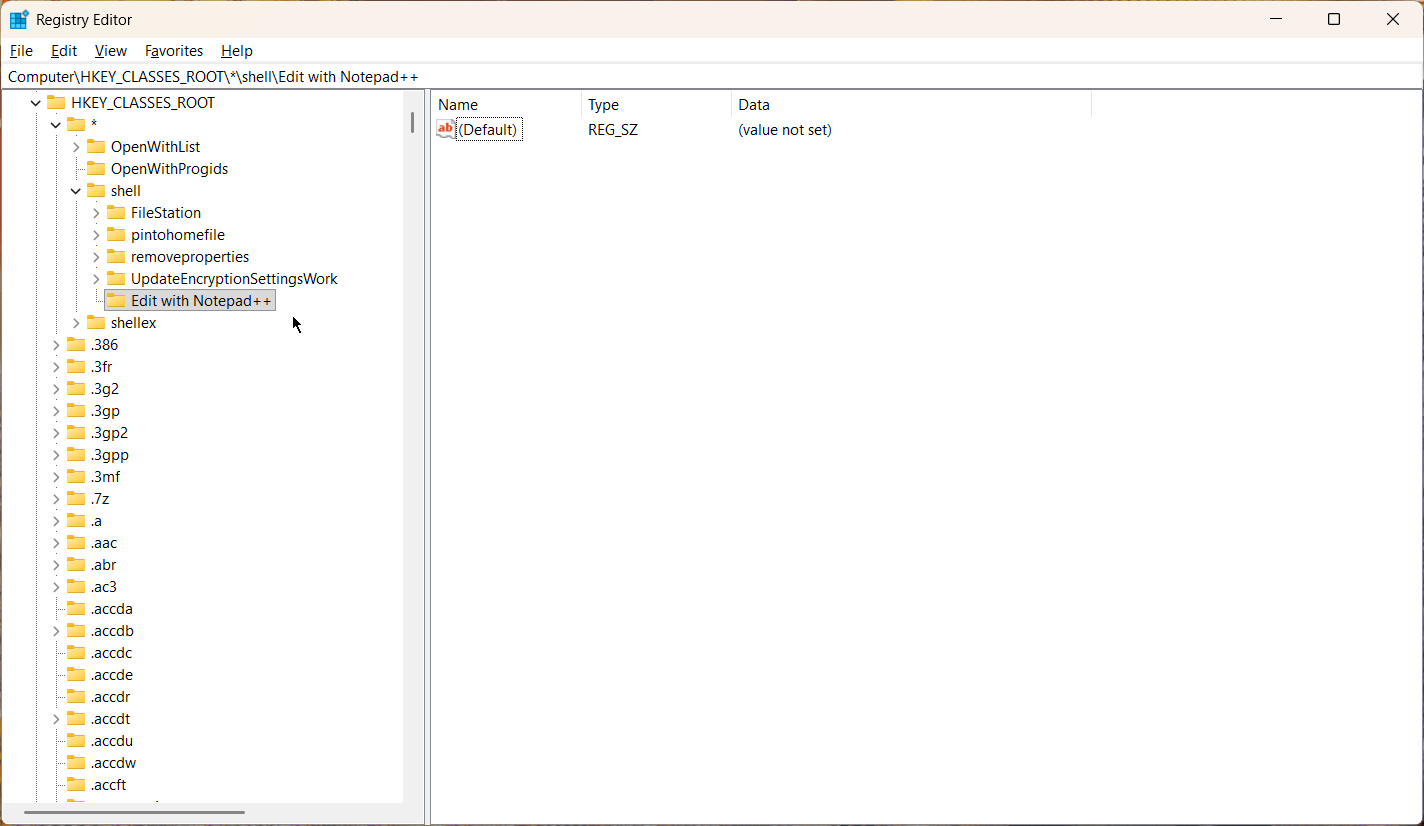The height and width of the screenshot is (826, 1424).
Task: Select the removeproperties key
Action: click(190, 257)
